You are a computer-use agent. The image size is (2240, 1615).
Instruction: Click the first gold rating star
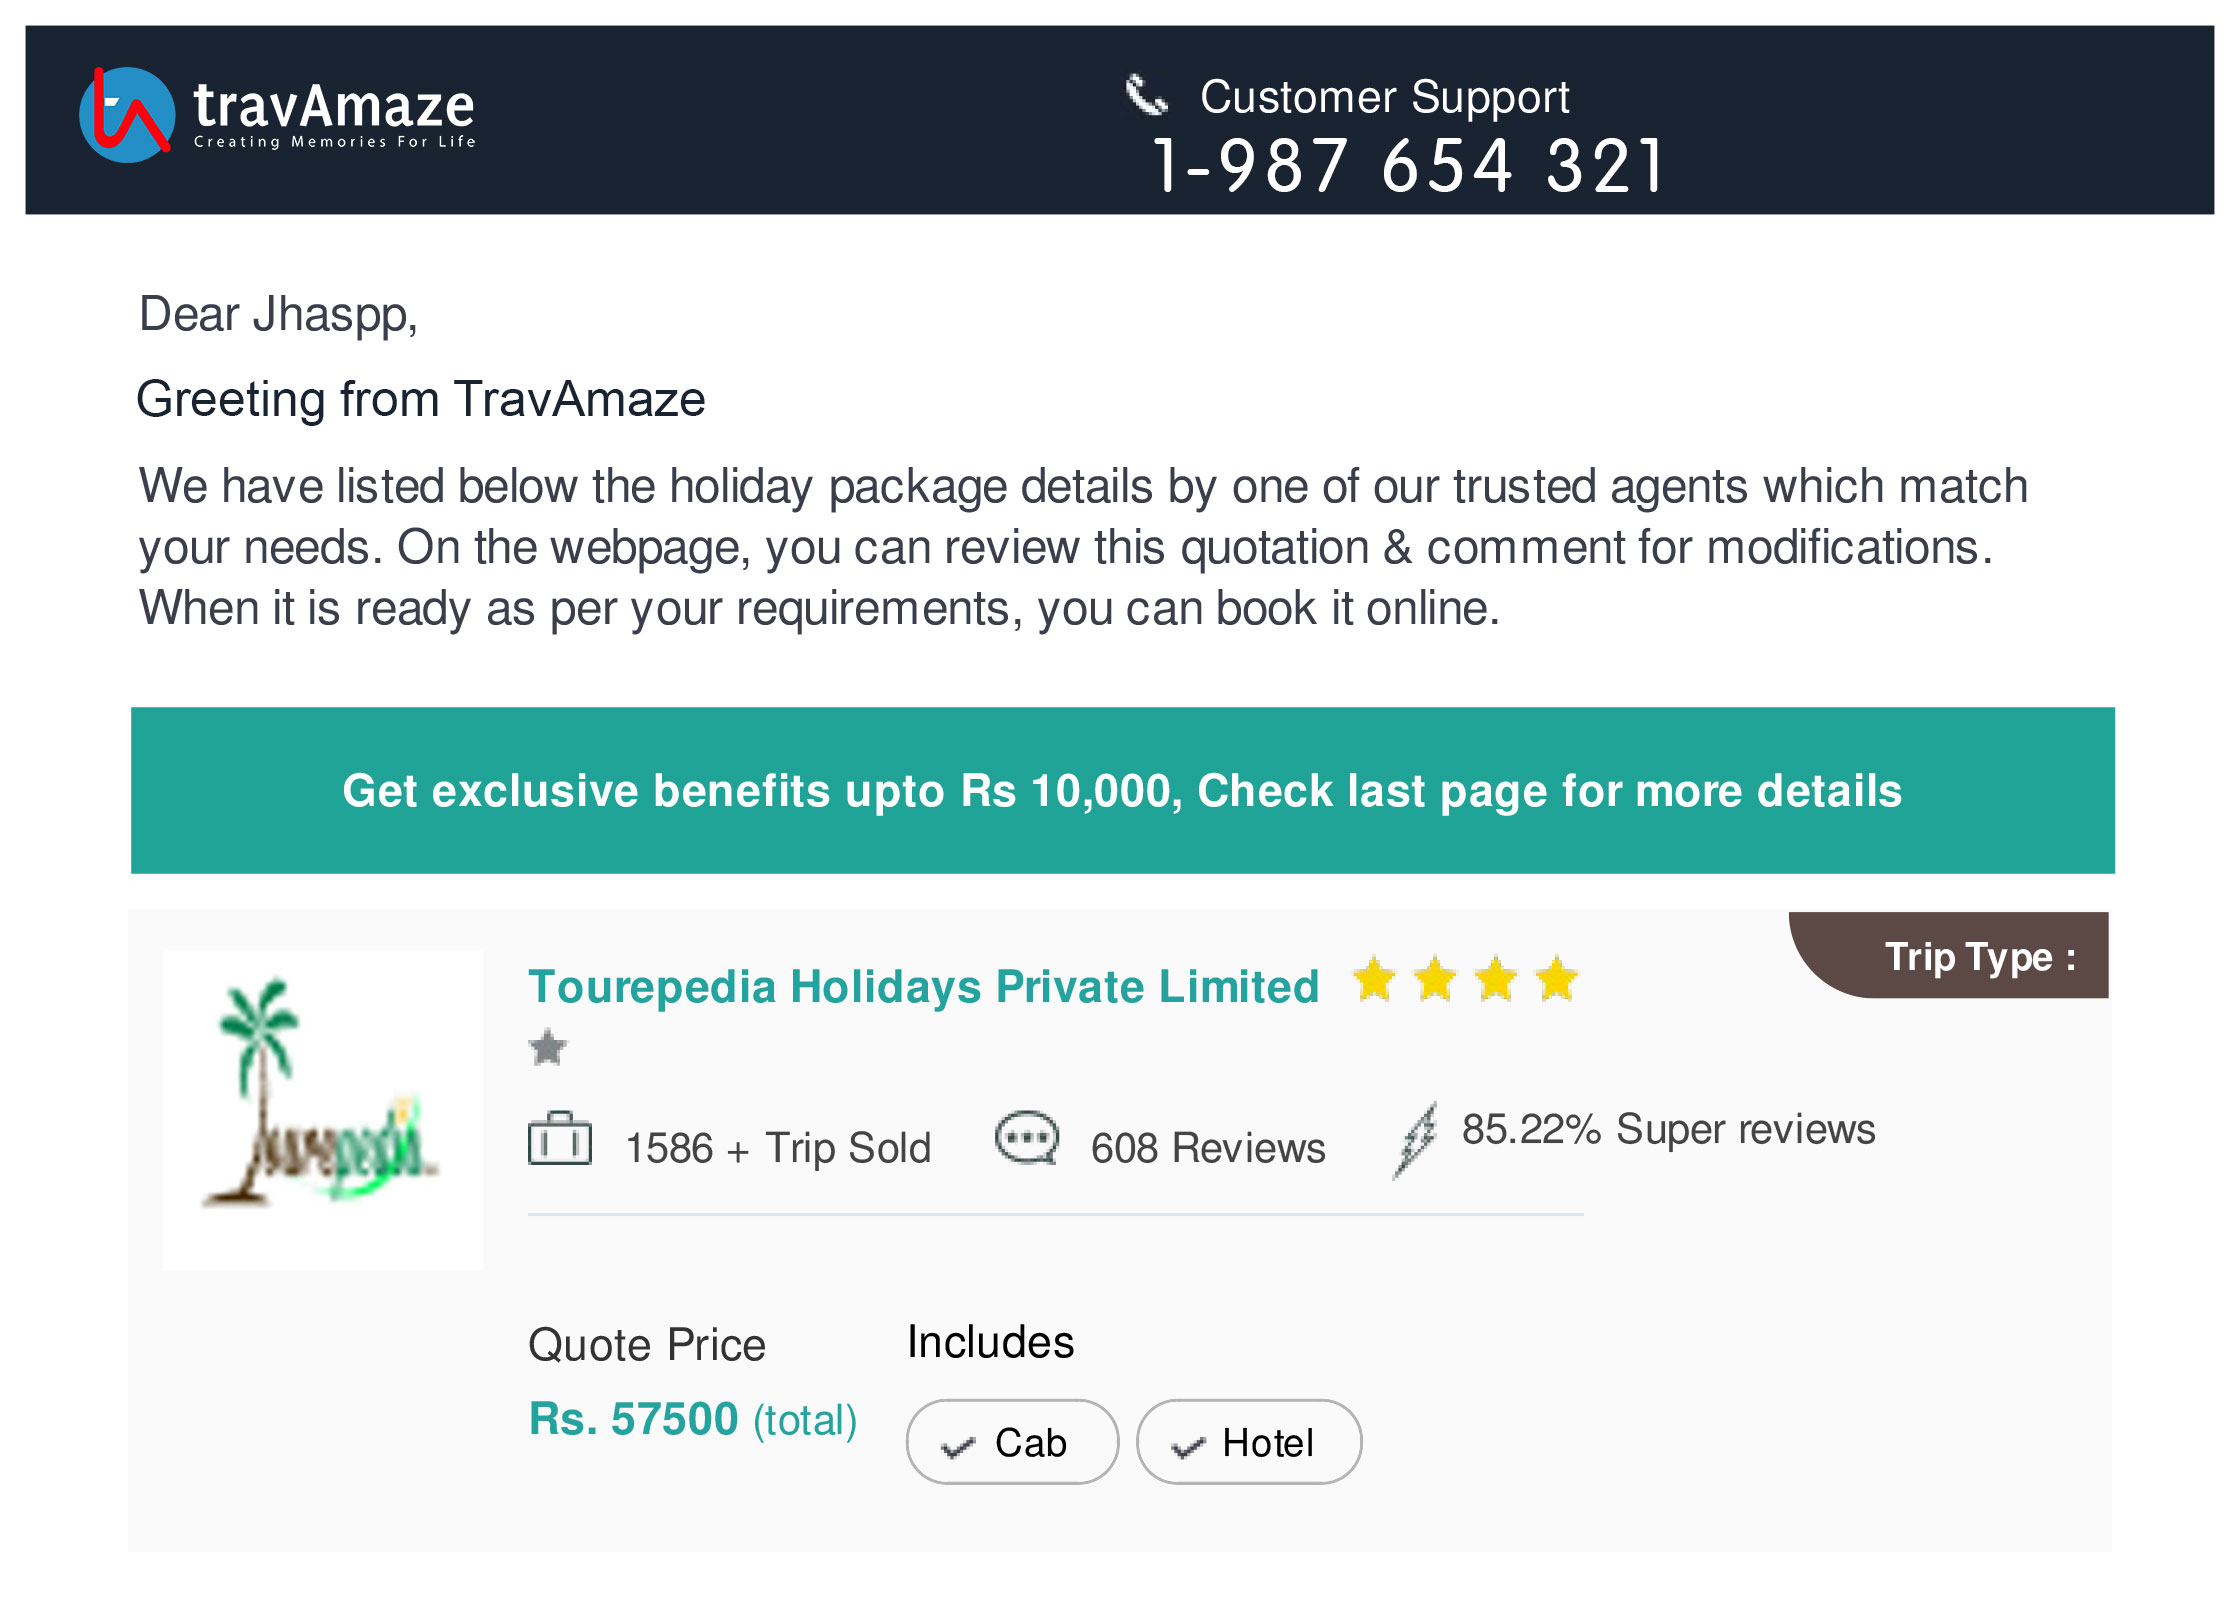click(x=1375, y=979)
